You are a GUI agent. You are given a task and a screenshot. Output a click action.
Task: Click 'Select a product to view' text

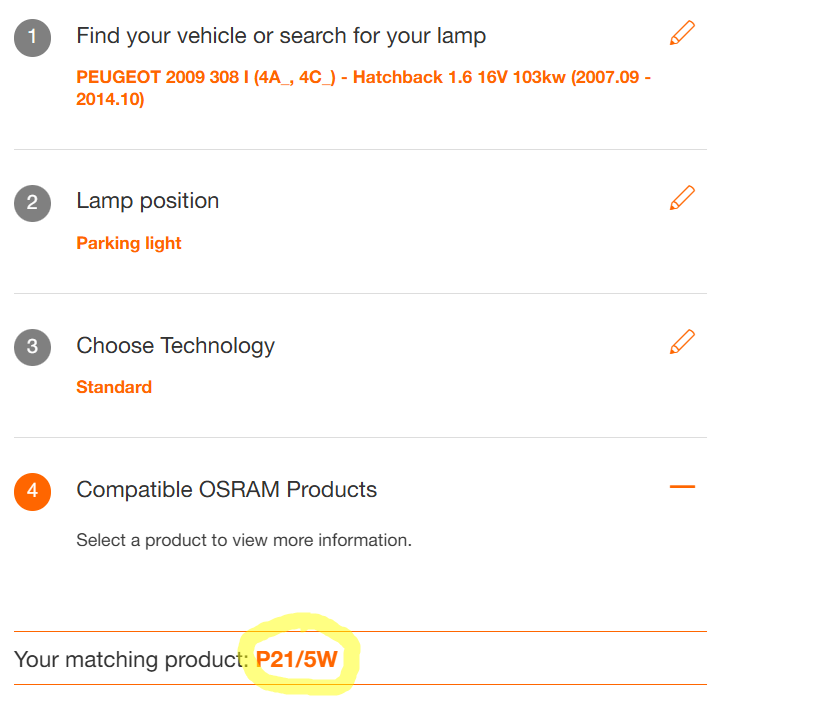click(244, 541)
